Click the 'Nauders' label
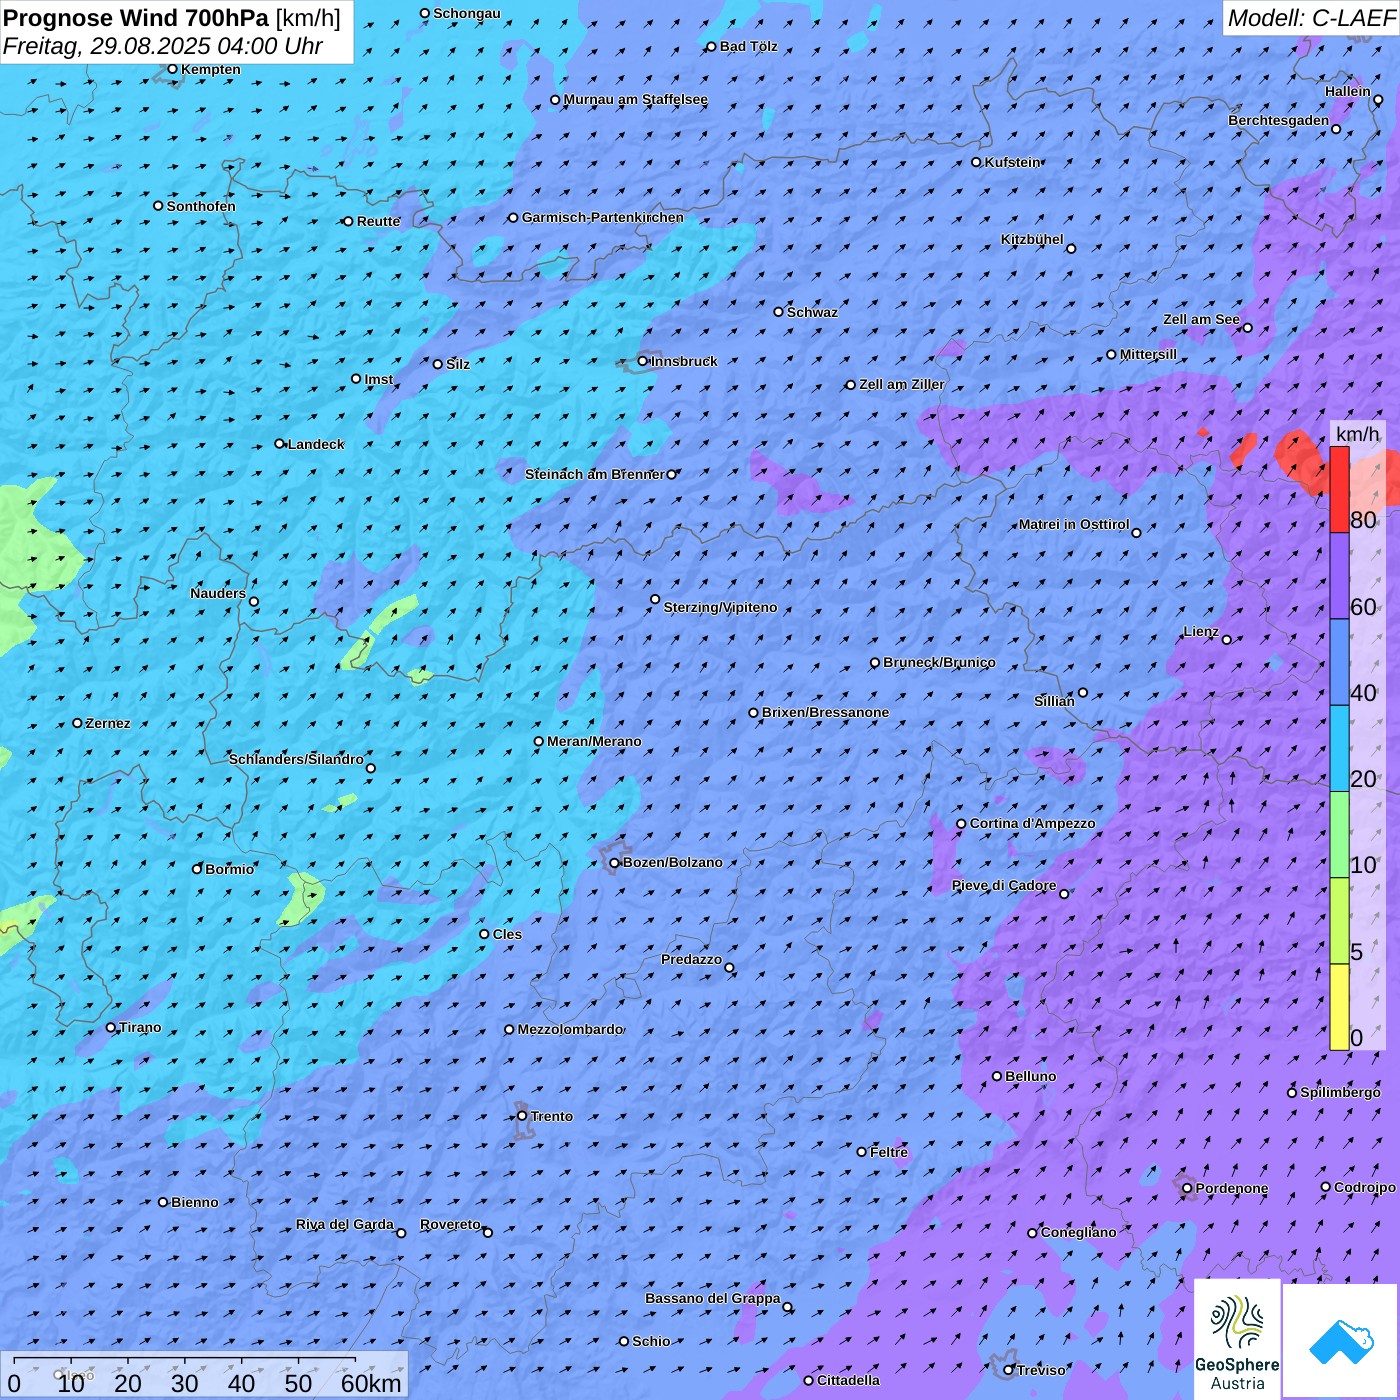 tap(218, 593)
